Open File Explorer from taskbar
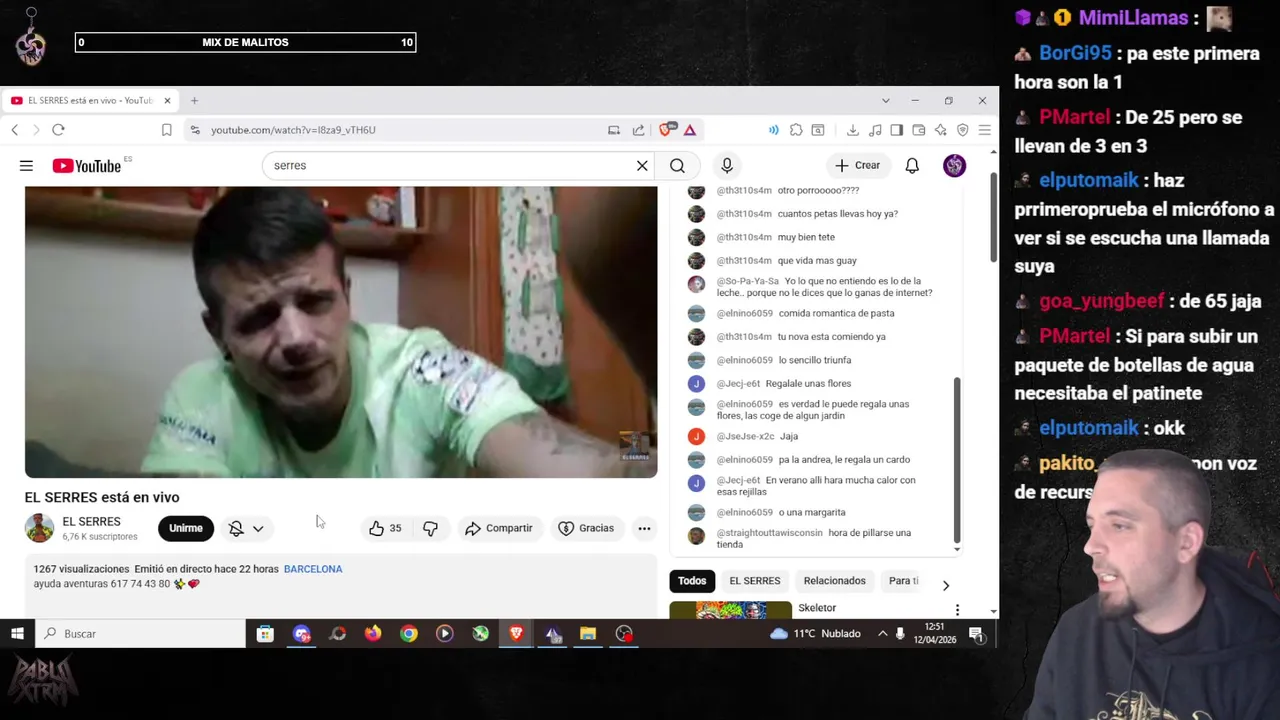This screenshot has height=720, width=1280. pyautogui.click(x=588, y=634)
